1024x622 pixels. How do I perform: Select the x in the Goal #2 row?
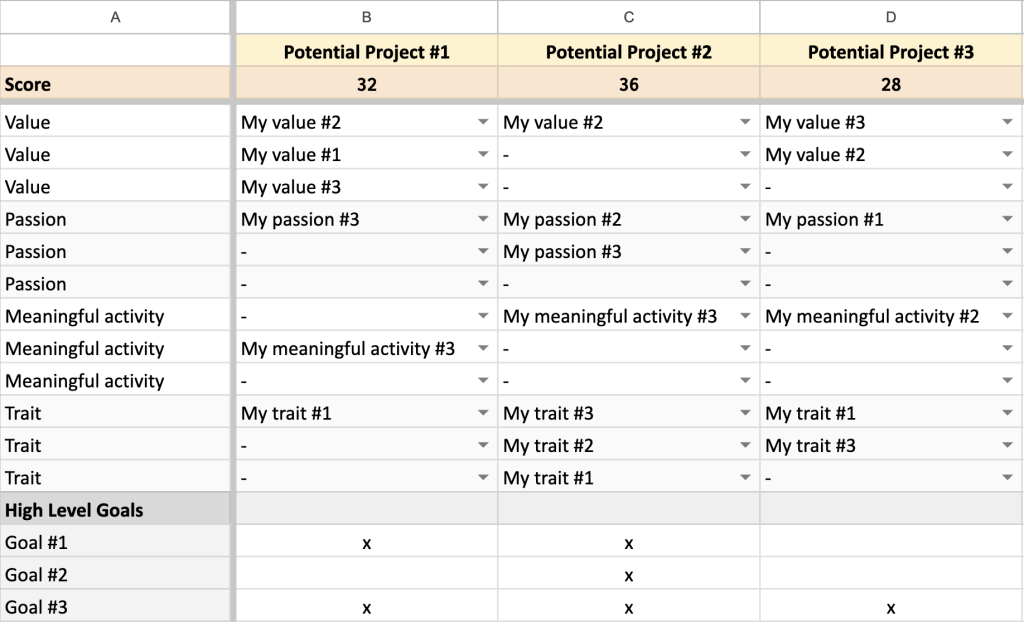coord(628,575)
